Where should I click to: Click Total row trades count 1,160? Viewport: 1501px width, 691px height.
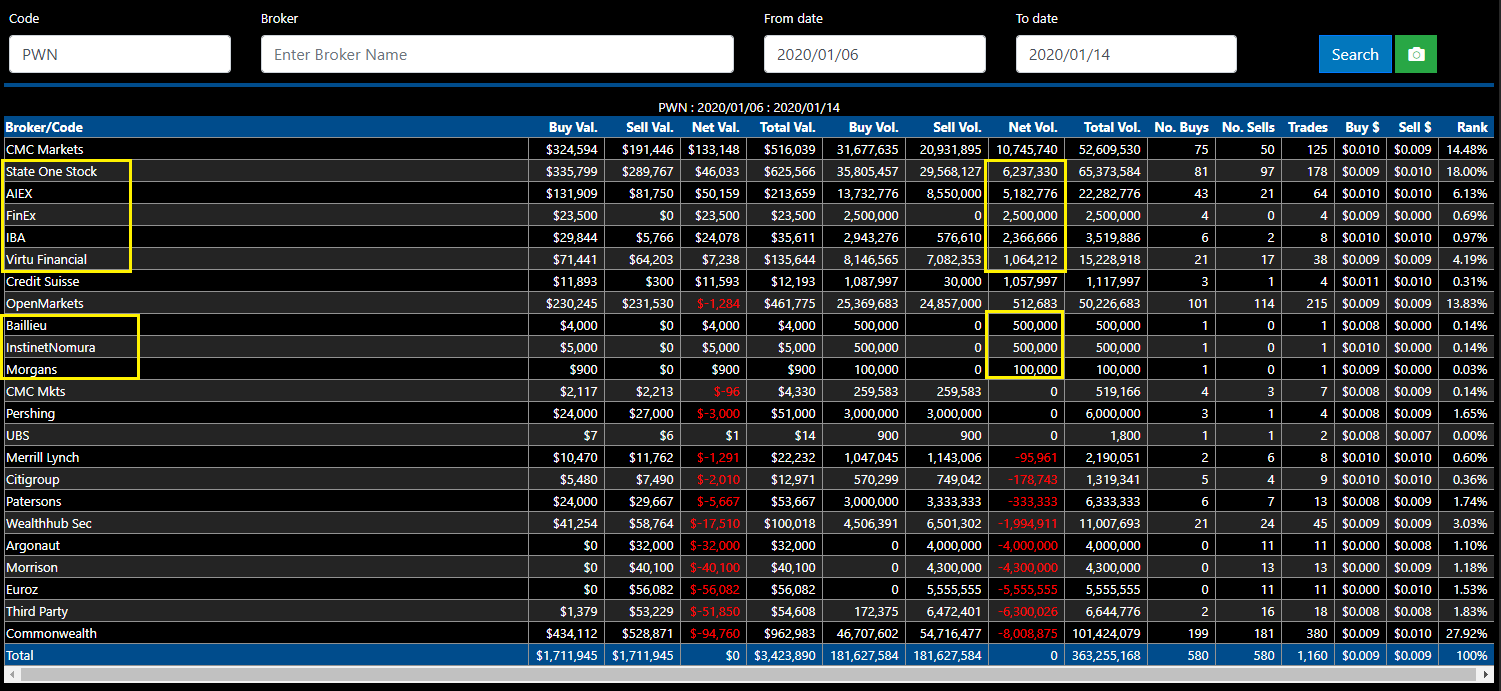(1311, 655)
